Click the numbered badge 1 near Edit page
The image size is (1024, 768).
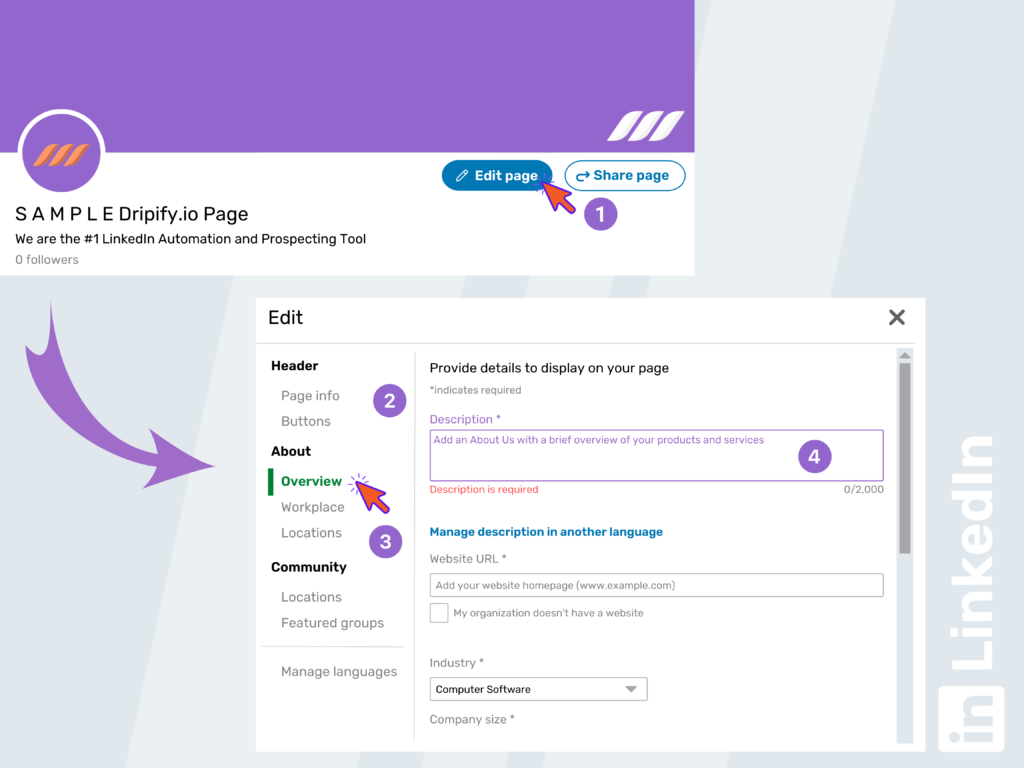[x=600, y=213]
